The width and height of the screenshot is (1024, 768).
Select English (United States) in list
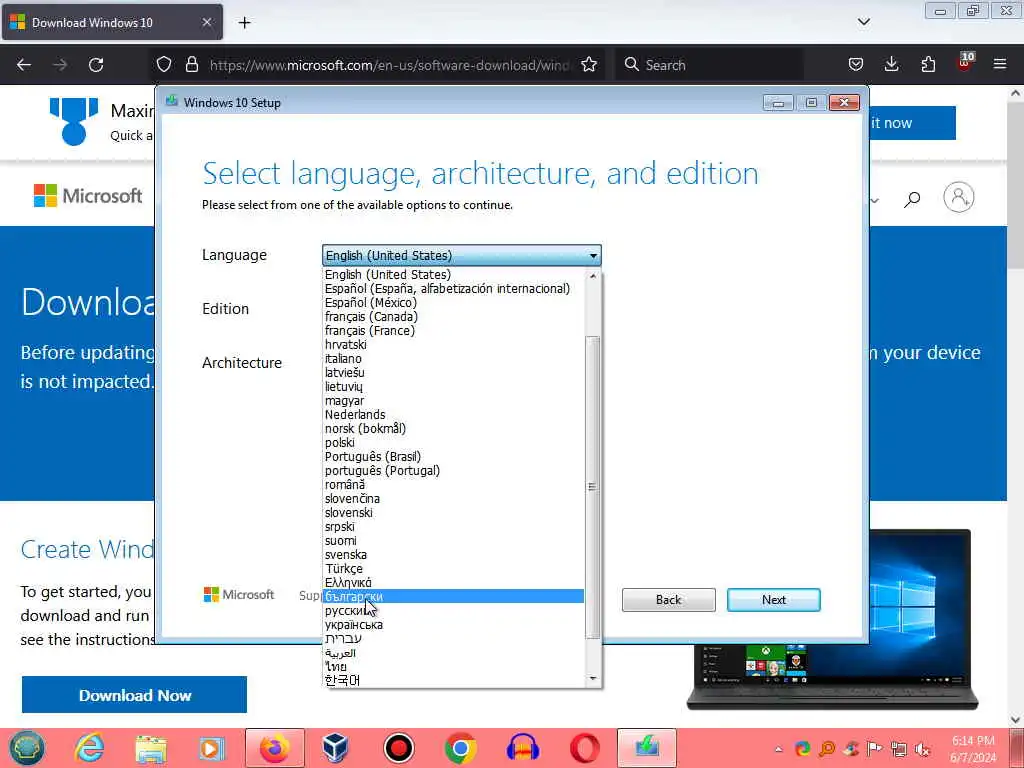click(453, 275)
